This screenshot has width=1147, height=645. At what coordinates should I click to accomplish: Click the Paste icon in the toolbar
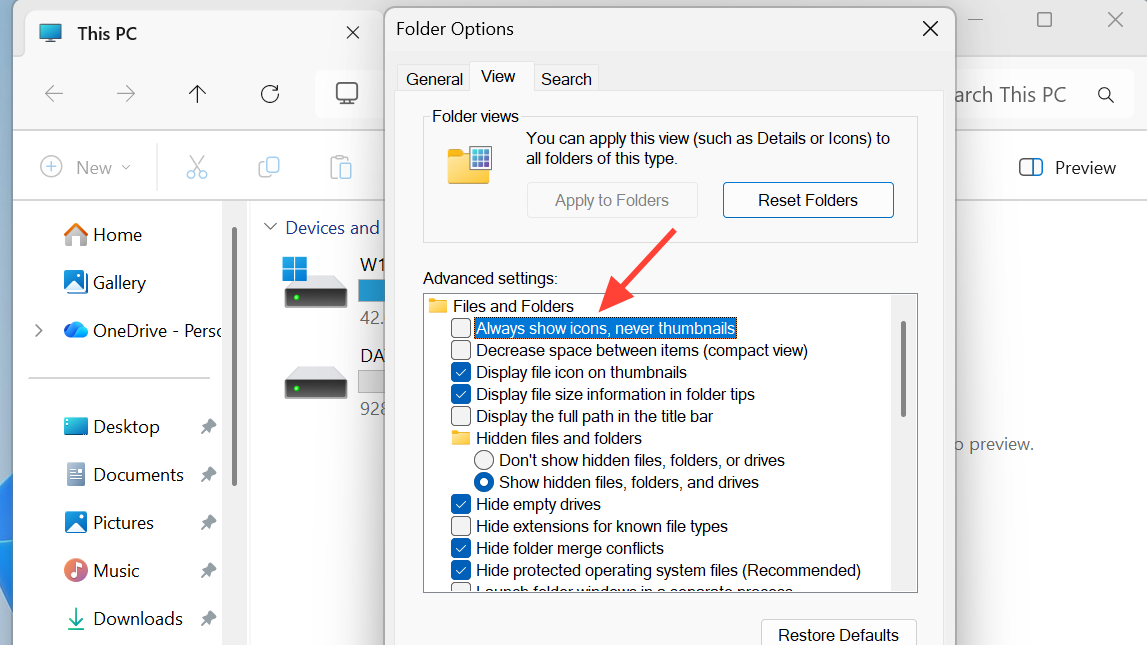click(x=340, y=167)
